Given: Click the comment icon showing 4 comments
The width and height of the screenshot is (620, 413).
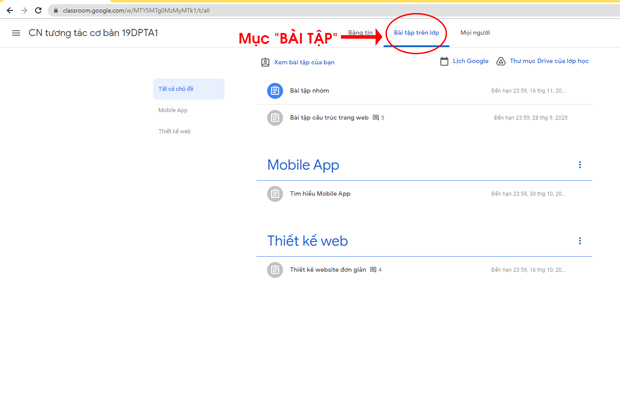Looking at the screenshot, I should pyautogui.click(x=373, y=270).
